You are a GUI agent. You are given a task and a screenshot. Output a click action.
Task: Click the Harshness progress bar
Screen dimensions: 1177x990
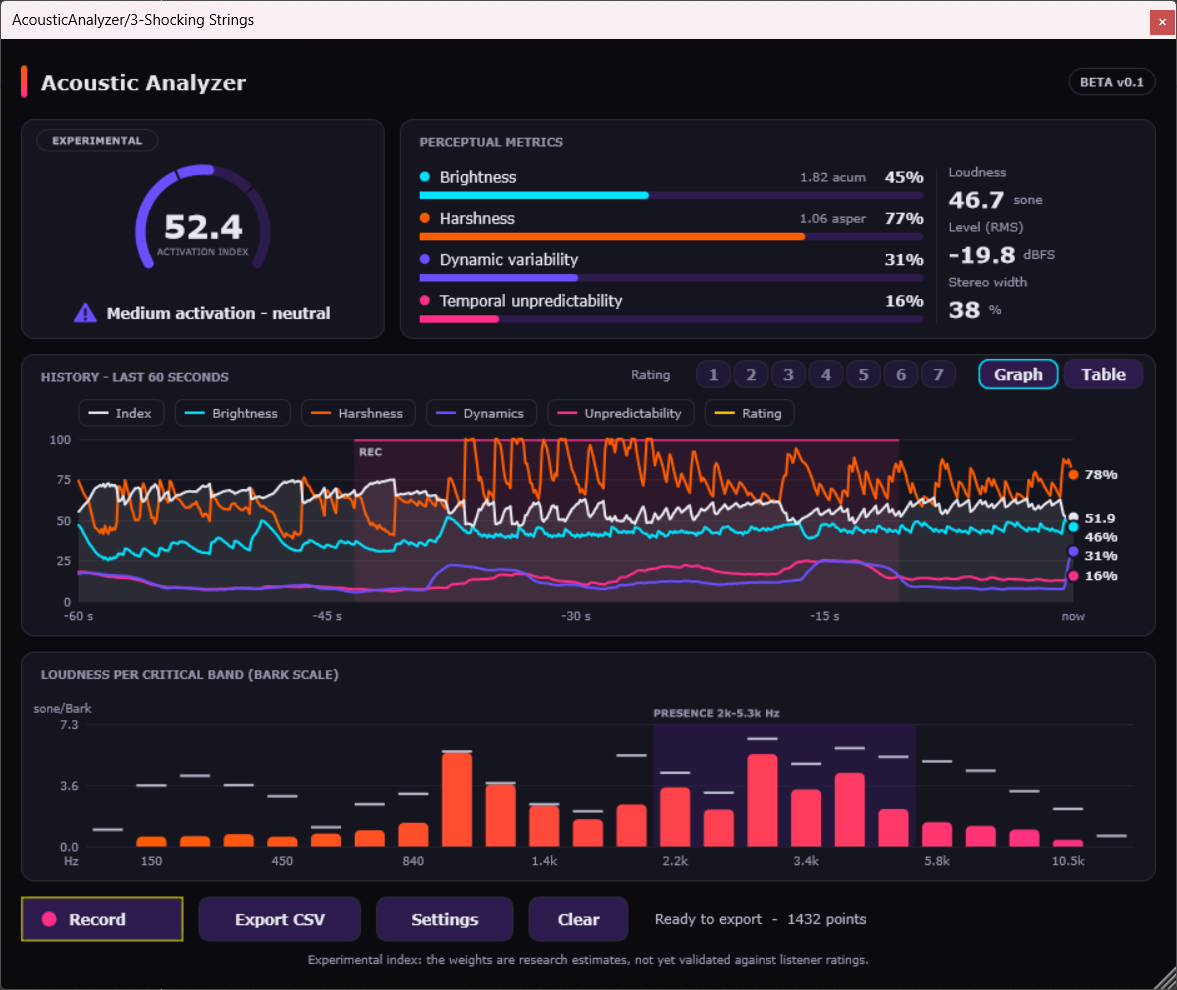[671, 236]
